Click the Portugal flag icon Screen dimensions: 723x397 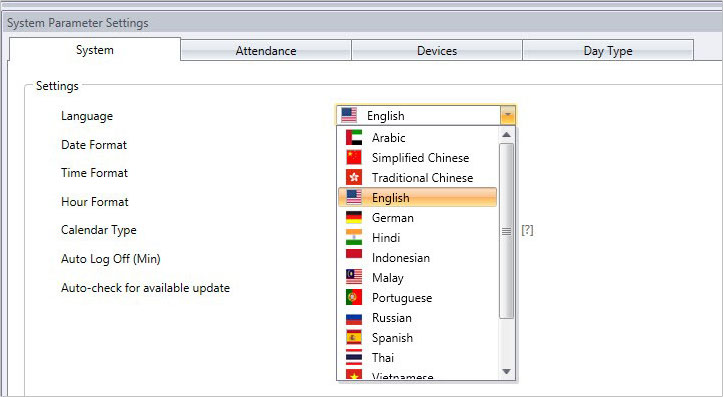354,297
